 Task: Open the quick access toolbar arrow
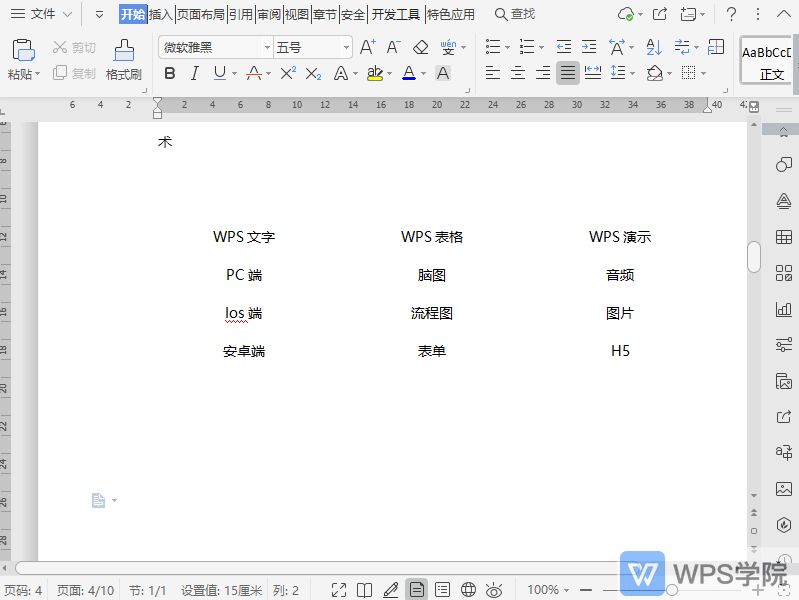(x=99, y=14)
